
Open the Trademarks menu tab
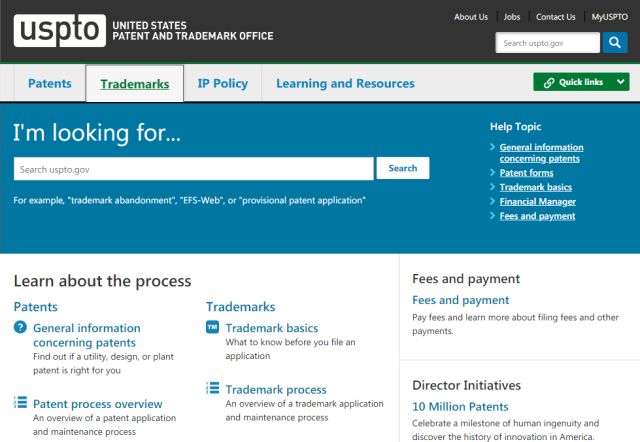tap(135, 84)
